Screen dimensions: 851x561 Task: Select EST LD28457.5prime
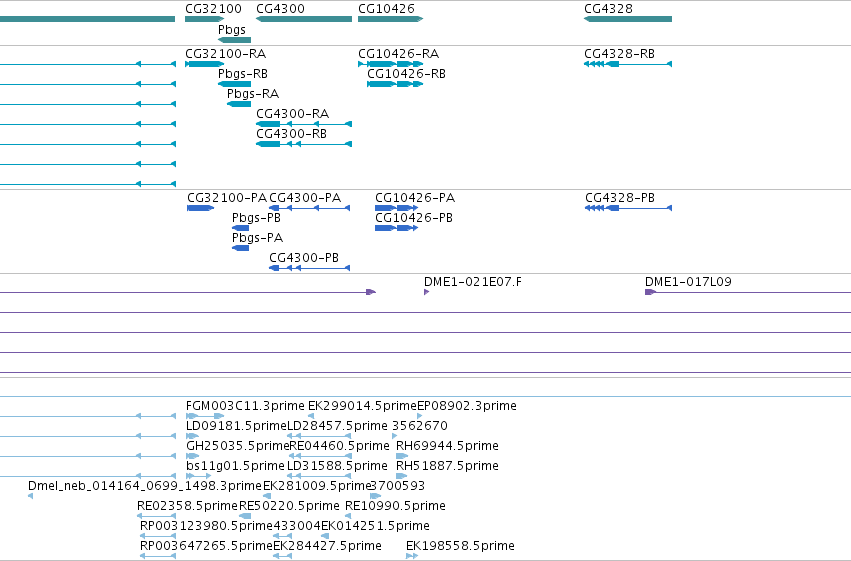319,436
